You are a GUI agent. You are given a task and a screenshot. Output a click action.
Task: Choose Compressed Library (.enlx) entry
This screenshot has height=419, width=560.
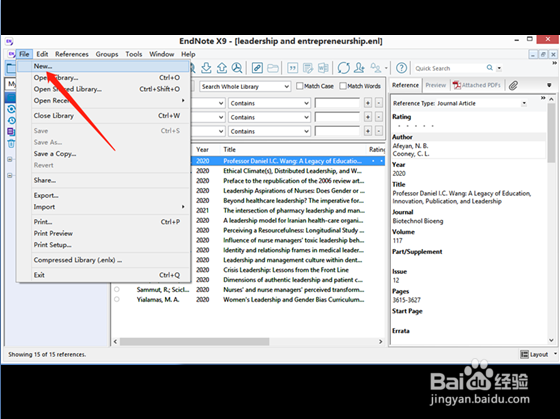tap(104, 260)
